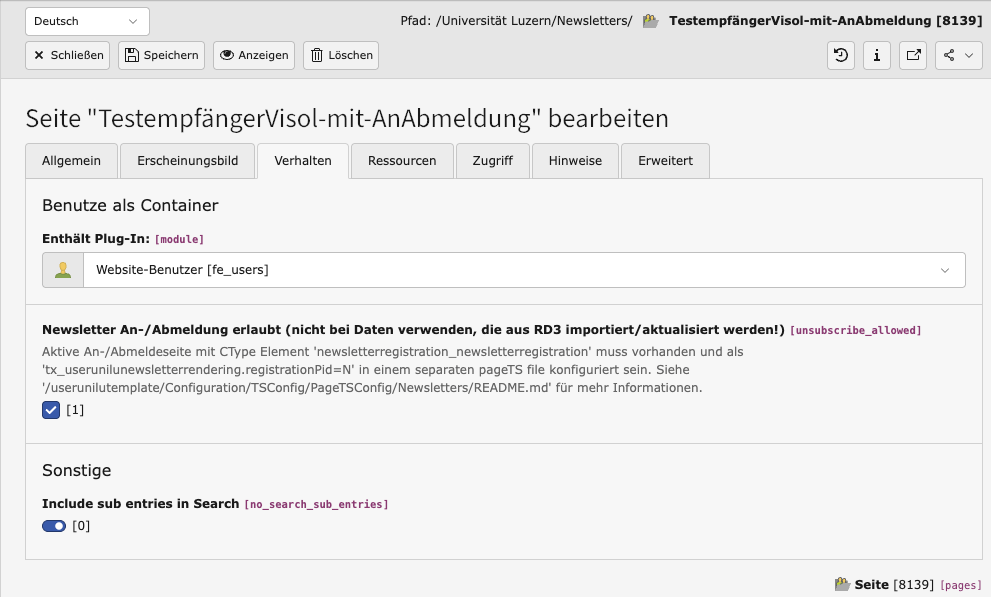The image size is (991, 597).
Task: Open the Erweitert tab
Action: click(665, 161)
